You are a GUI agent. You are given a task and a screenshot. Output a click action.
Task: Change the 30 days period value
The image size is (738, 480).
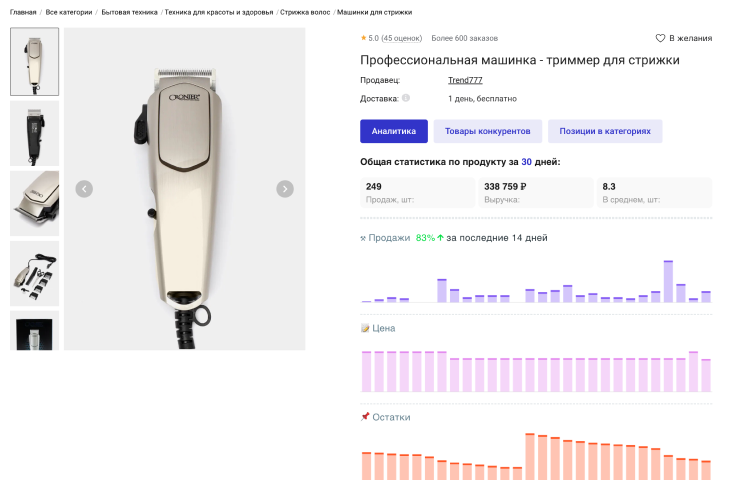click(x=526, y=162)
